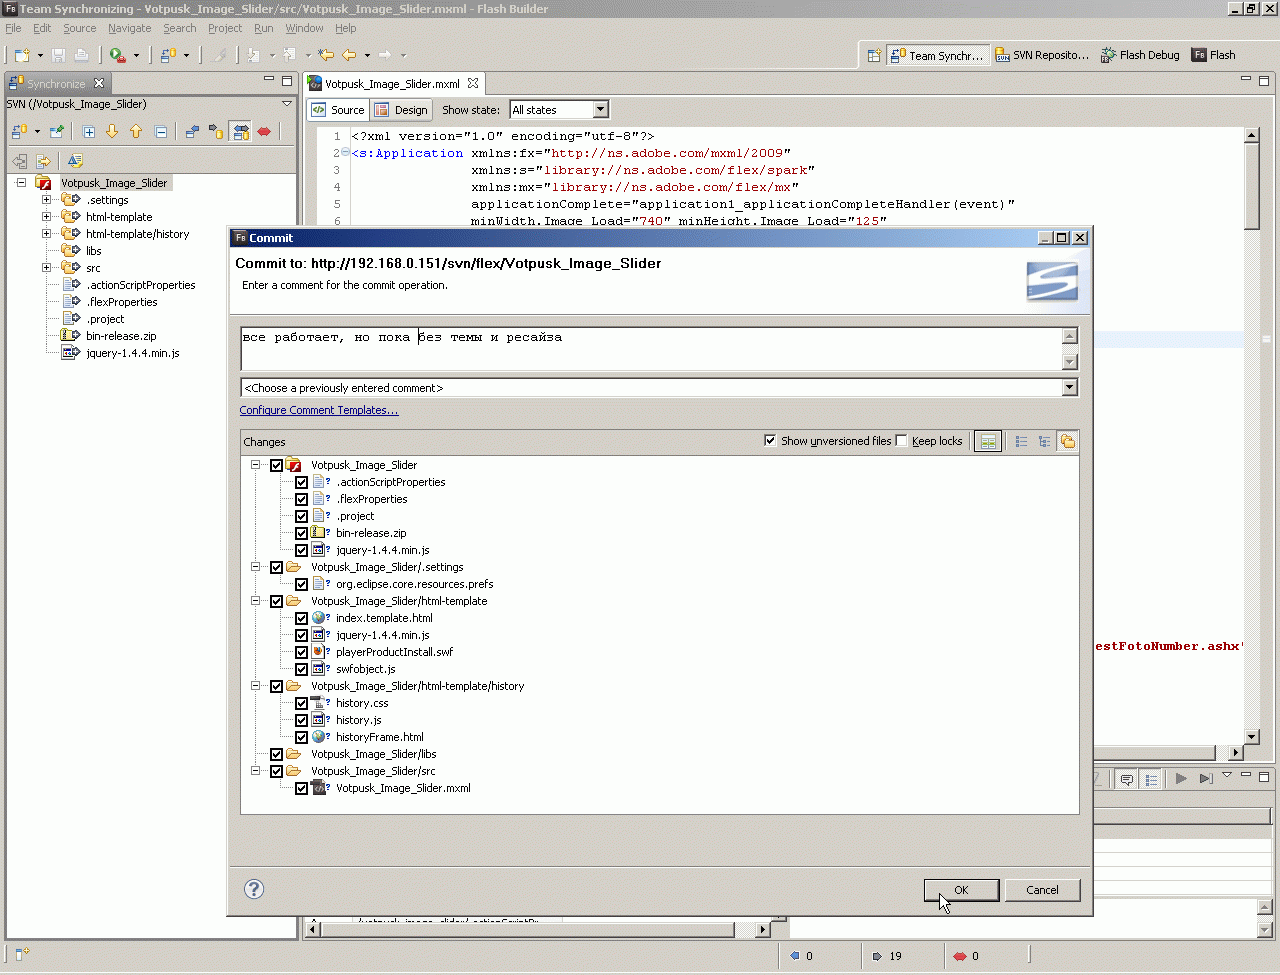Click the Pin Synchronization icon
The height and width of the screenshot is (975, 1280).
coord(57,132)
